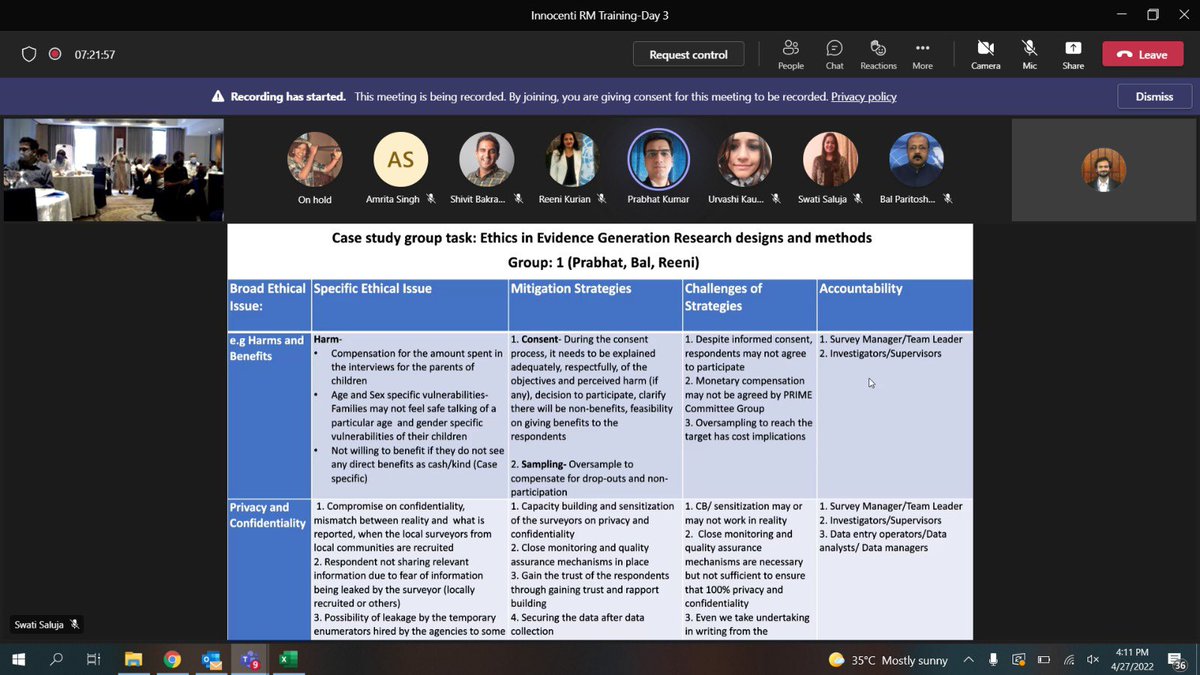Screen dimensions: 1200x675
Task: Open the Privacy policy link
Action: point(862,96)
